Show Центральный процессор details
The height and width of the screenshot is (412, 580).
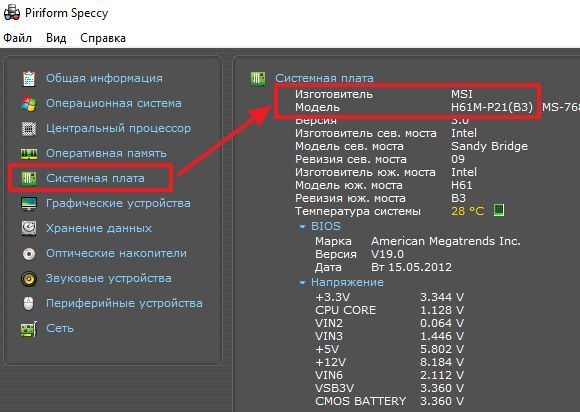(x=118, y=128)
